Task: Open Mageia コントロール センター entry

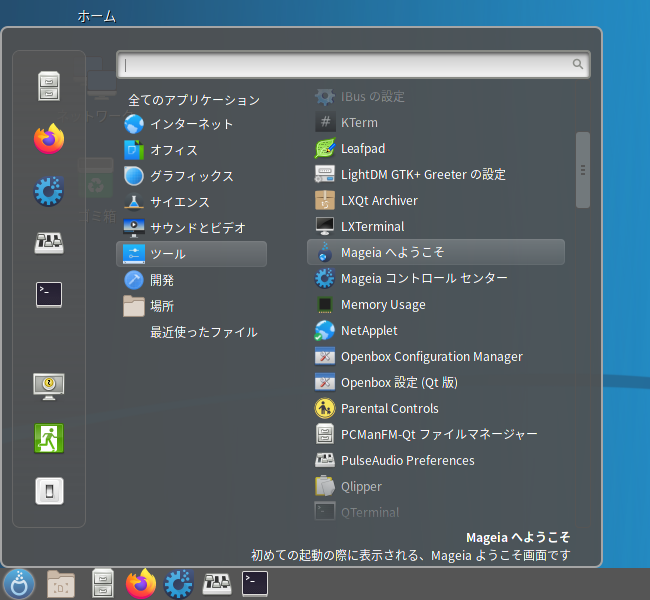Action: (x=436, y=278)
